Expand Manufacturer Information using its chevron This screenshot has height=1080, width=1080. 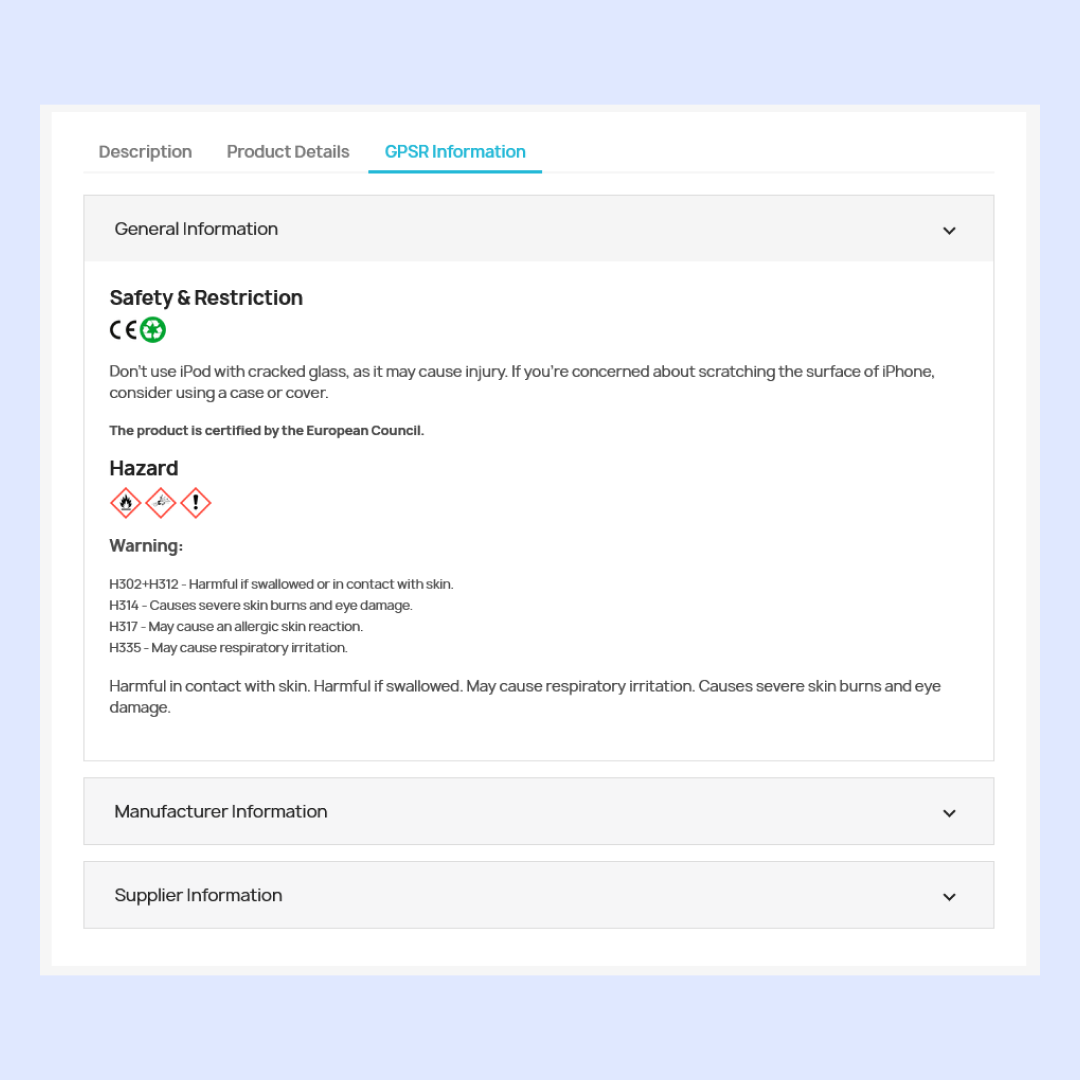coord(949,813)
